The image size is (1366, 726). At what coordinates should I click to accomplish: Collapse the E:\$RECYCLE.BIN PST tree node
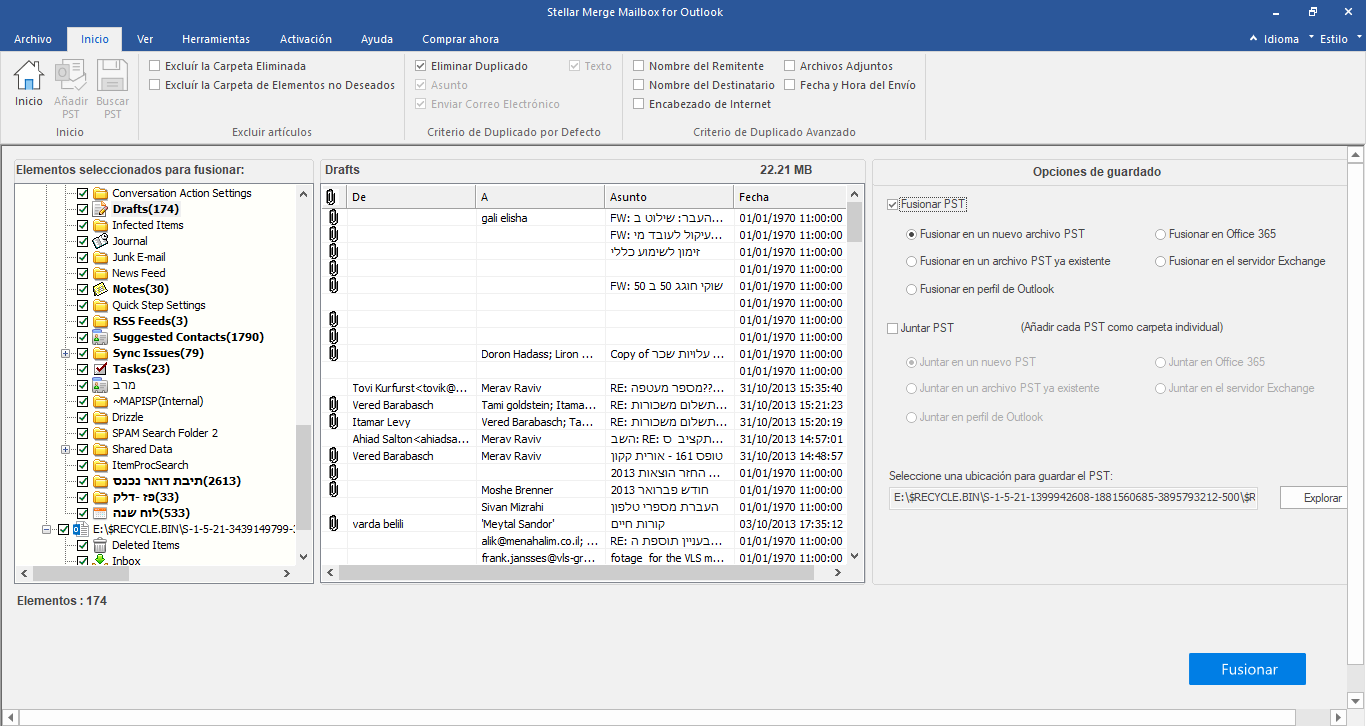47,529
